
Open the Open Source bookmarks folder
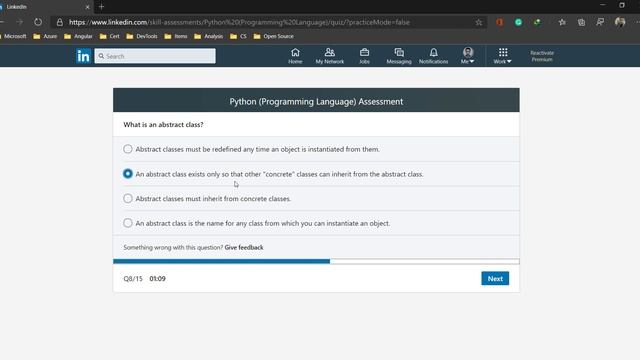point(273,36)
